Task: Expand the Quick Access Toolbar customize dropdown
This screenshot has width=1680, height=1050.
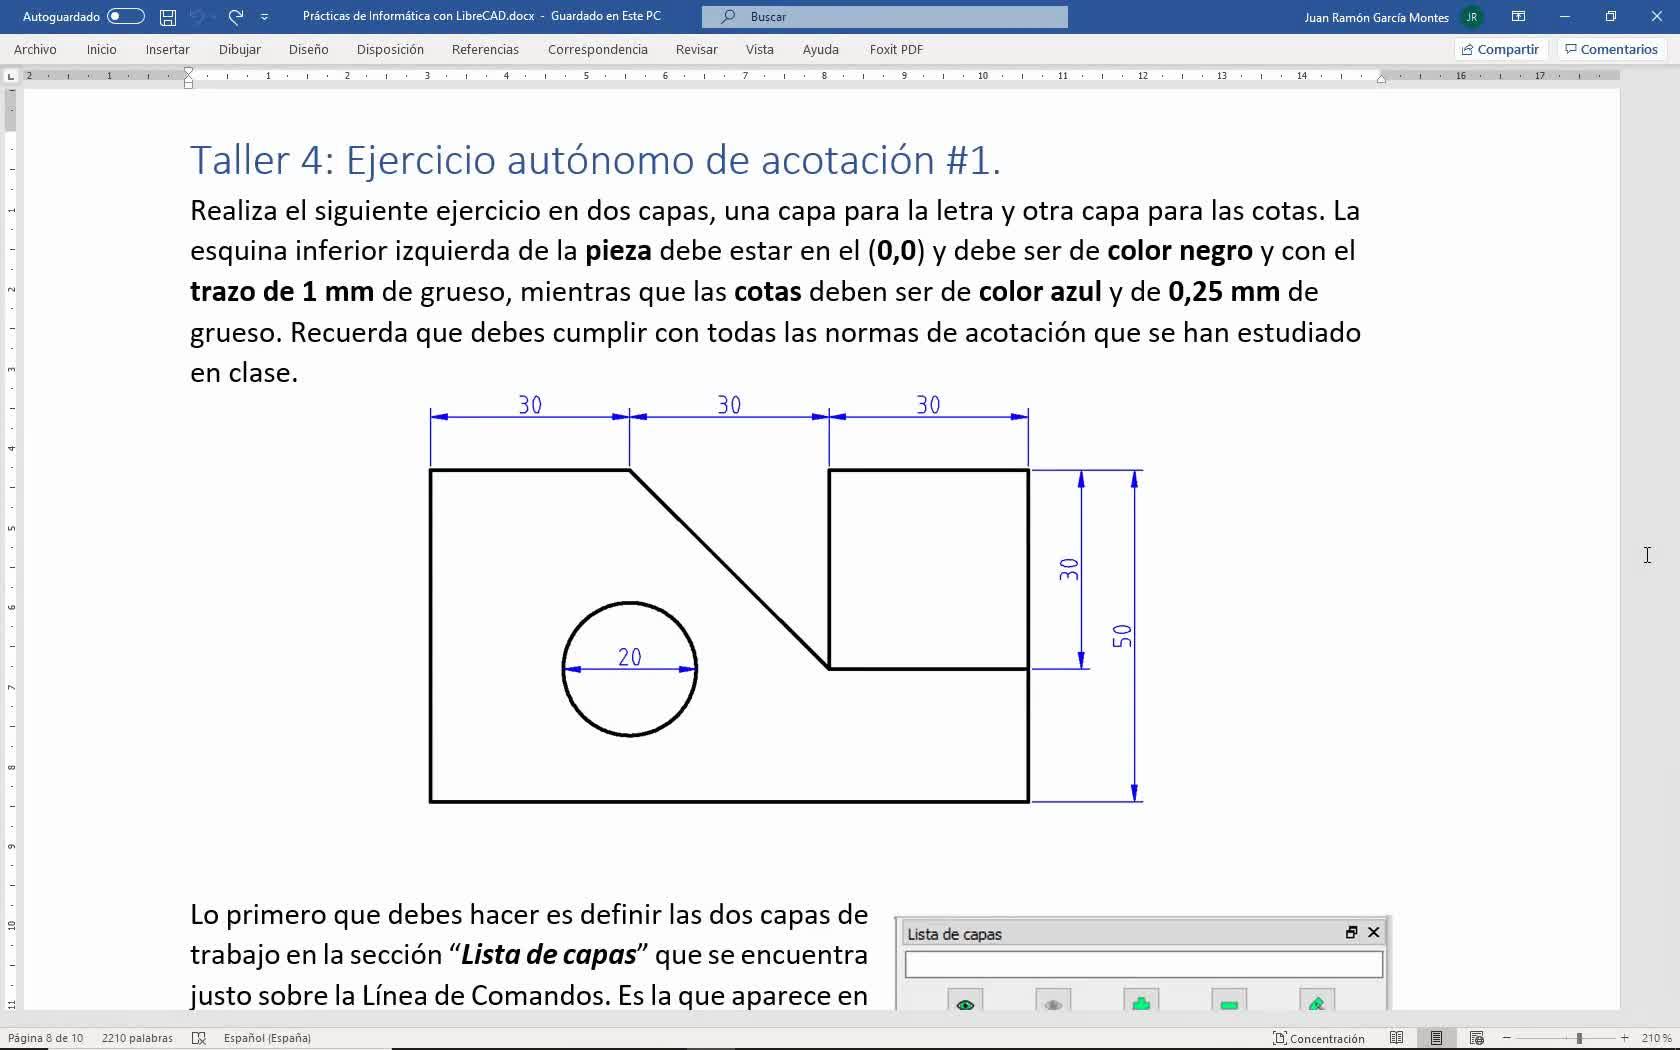Action: point(264,17)
